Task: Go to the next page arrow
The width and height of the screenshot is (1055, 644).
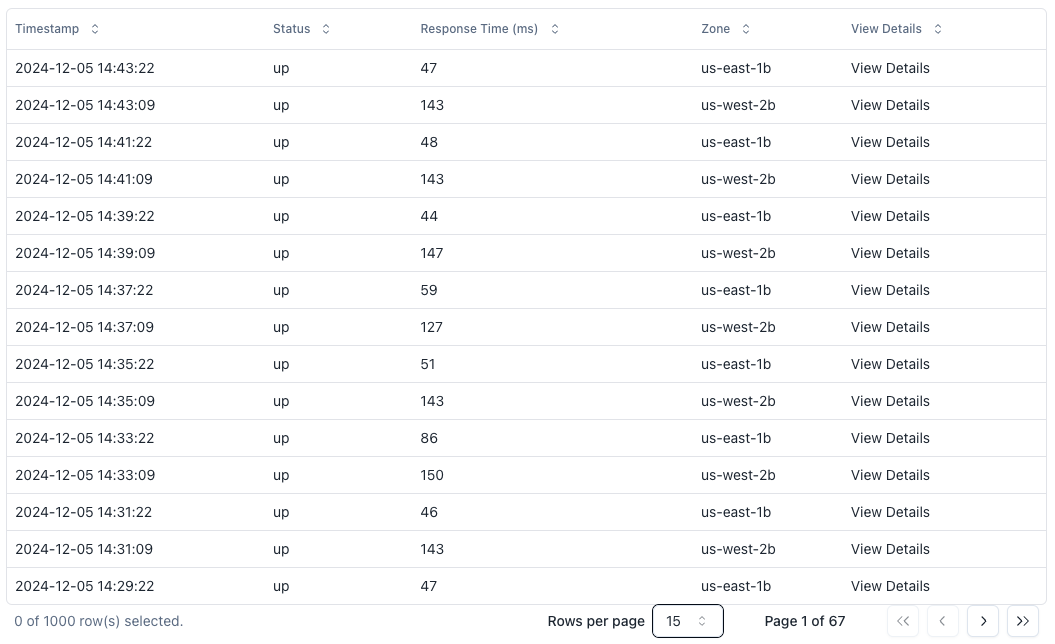Action: point(983,621)
